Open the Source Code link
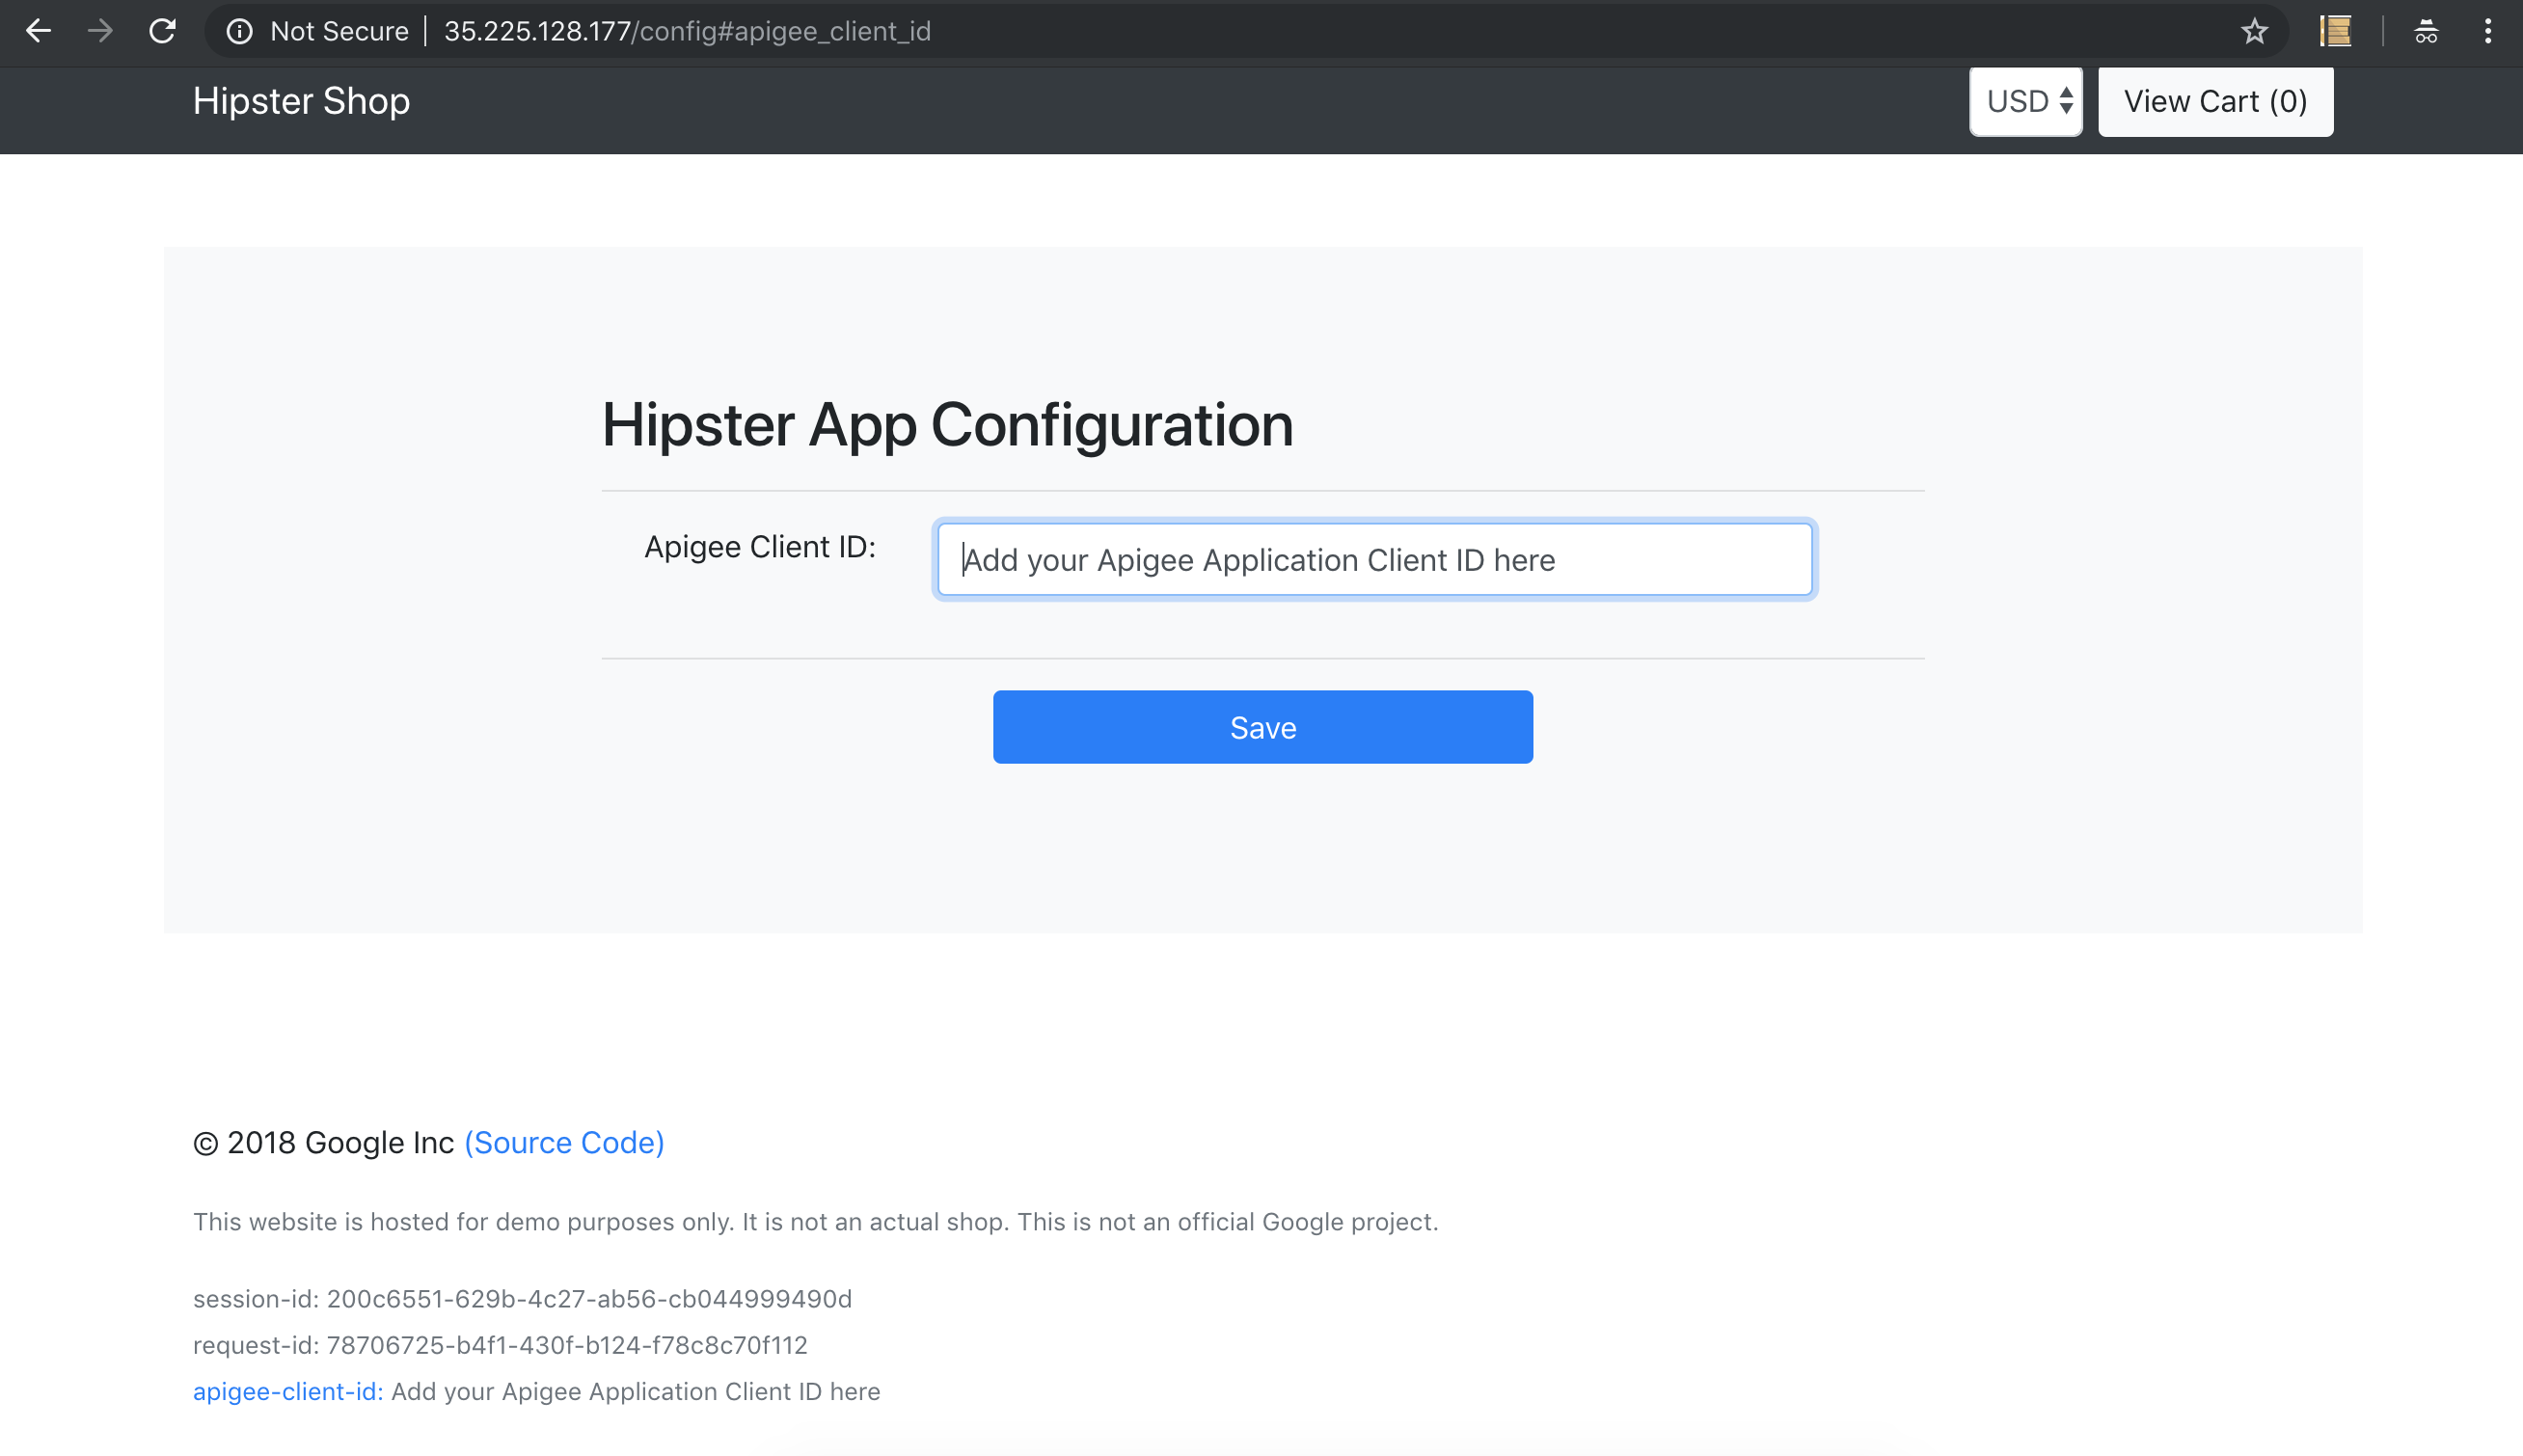Viewport: 2523px width, 1456px height. tap(564, 1142)
